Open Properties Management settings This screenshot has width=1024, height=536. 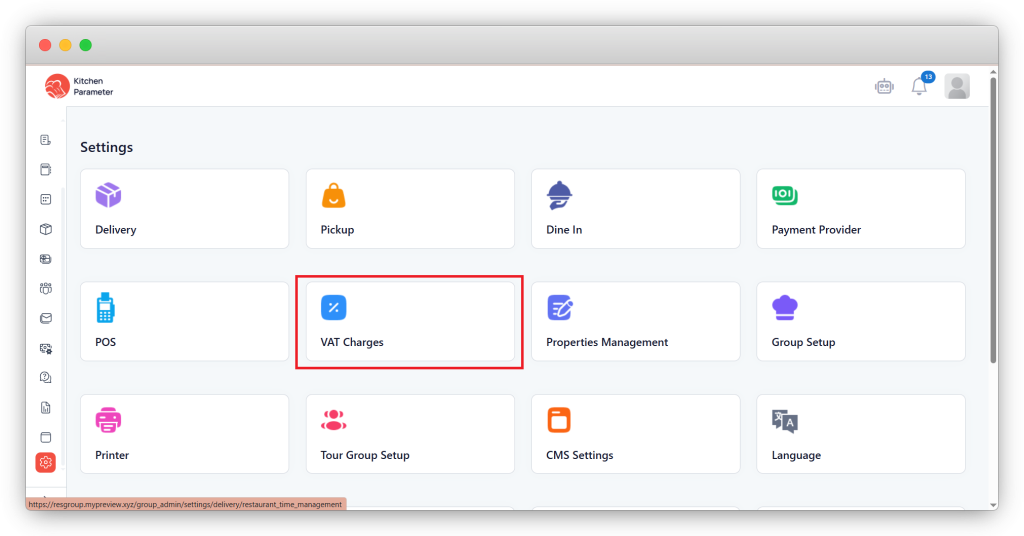coord(635,321)
